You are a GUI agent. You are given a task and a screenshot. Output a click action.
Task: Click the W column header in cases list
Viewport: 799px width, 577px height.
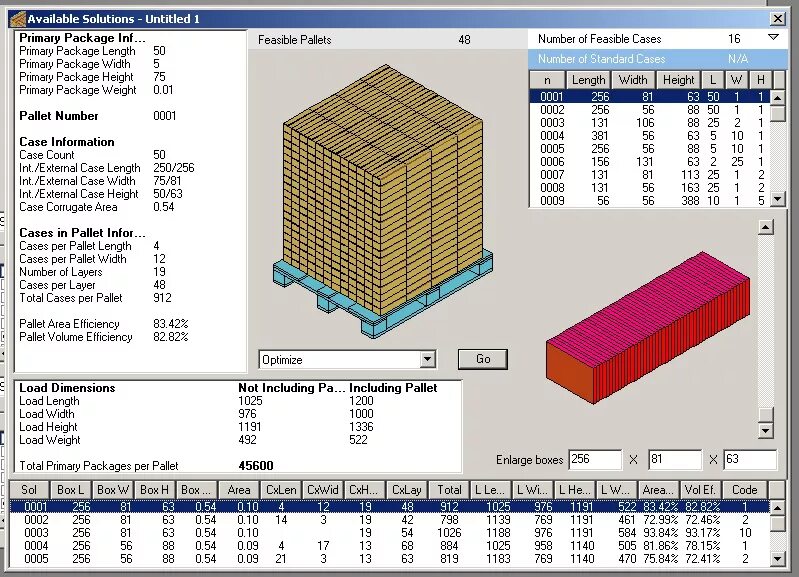pos(736,80)
